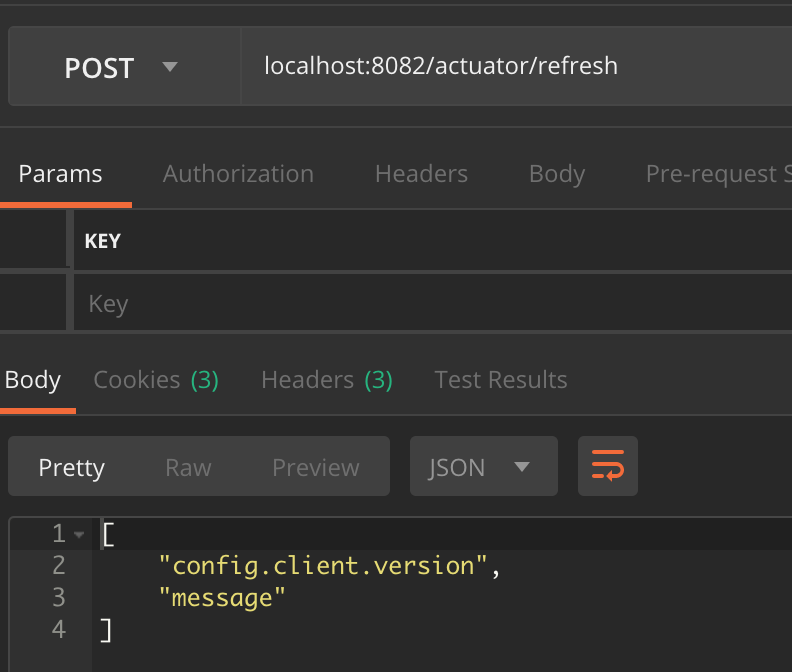Open the response Cookies (3) tab
The width and height of the screenshot is (792, 672).
coord(156,380)
